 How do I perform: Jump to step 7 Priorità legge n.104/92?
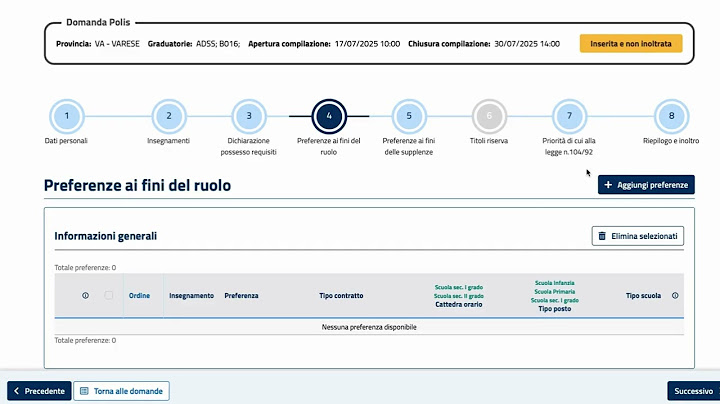click(x=569, y=116)
